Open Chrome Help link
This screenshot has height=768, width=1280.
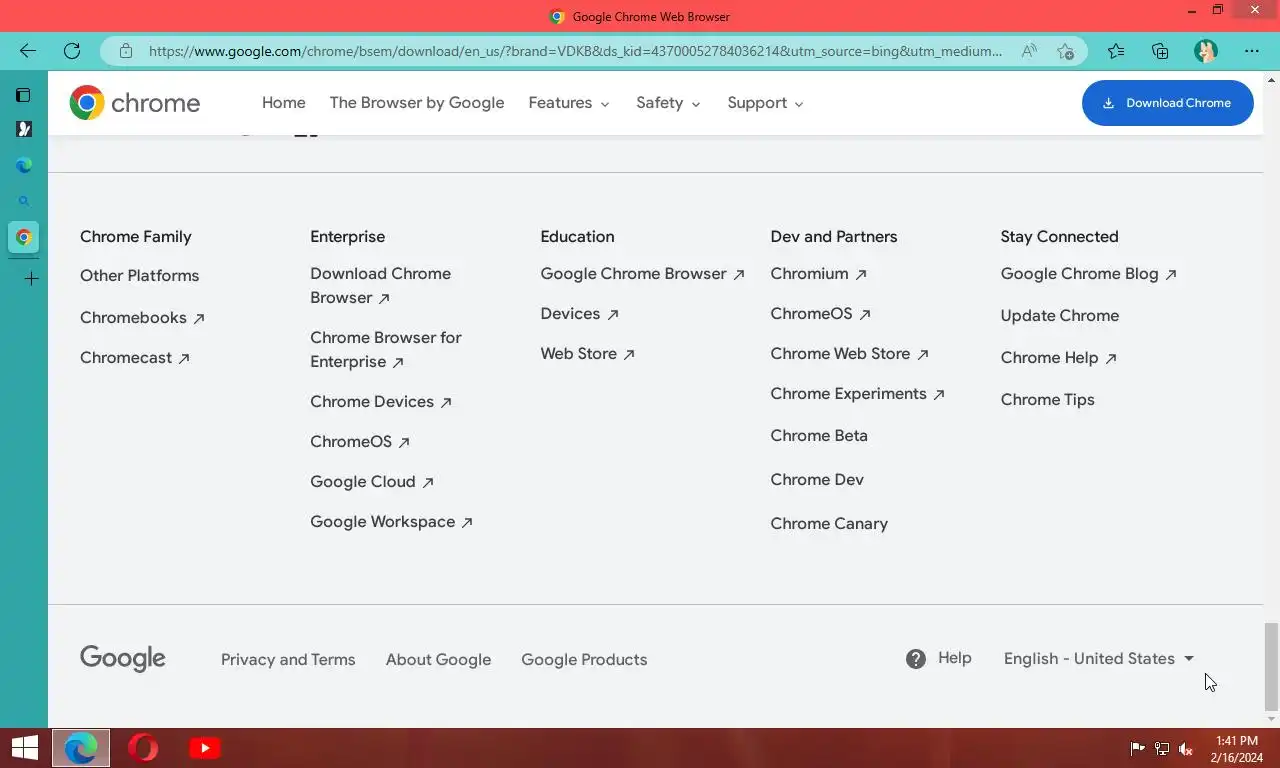click(1058, 358)
